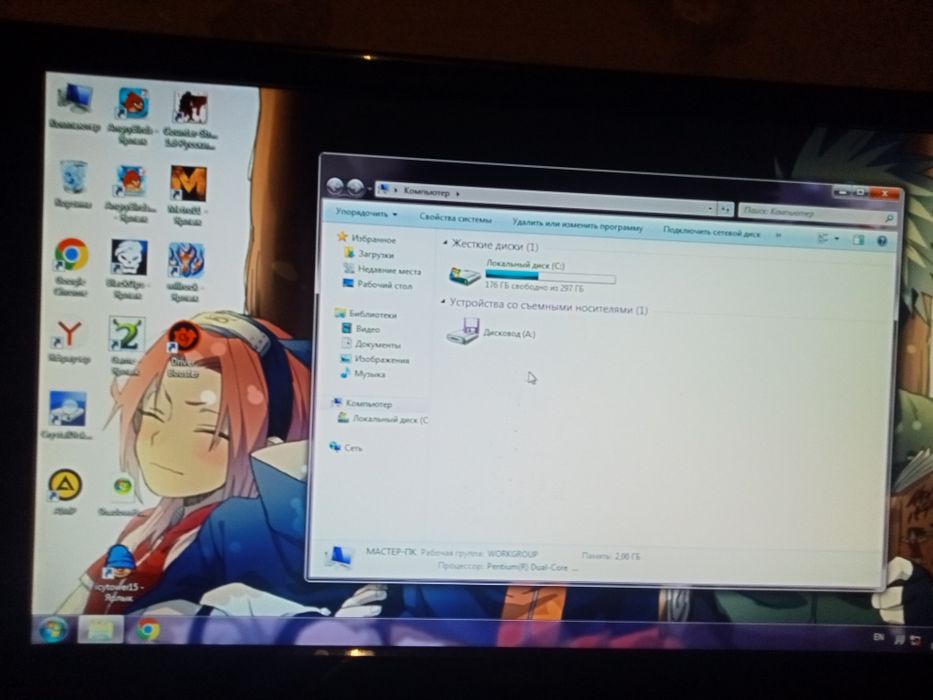Select the Floppy Drive (A:) icon
Screen dimensions: 933x700
click(x=462, y=331)
